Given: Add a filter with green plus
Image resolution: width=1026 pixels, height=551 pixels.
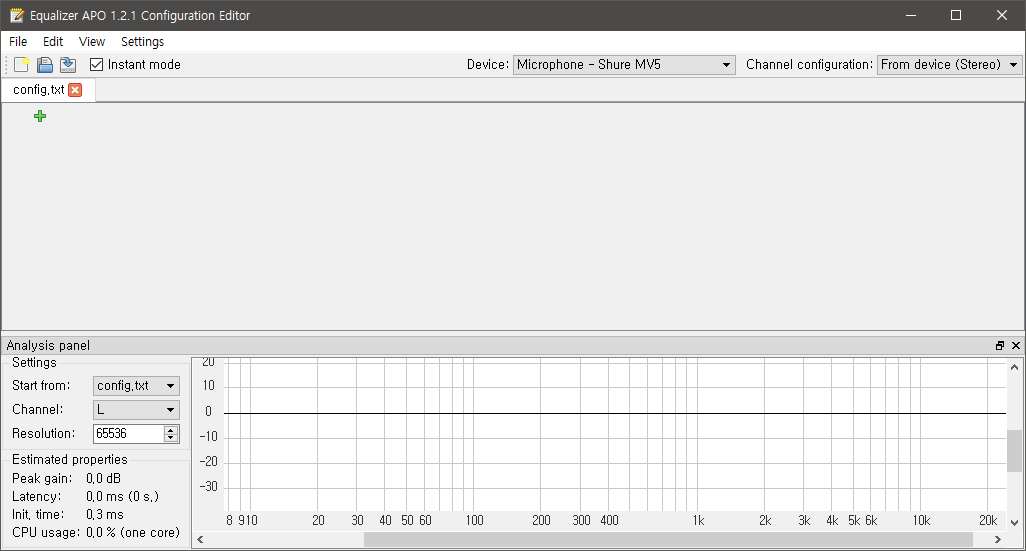Looking at the screenshot, I should tap(40, 116).
